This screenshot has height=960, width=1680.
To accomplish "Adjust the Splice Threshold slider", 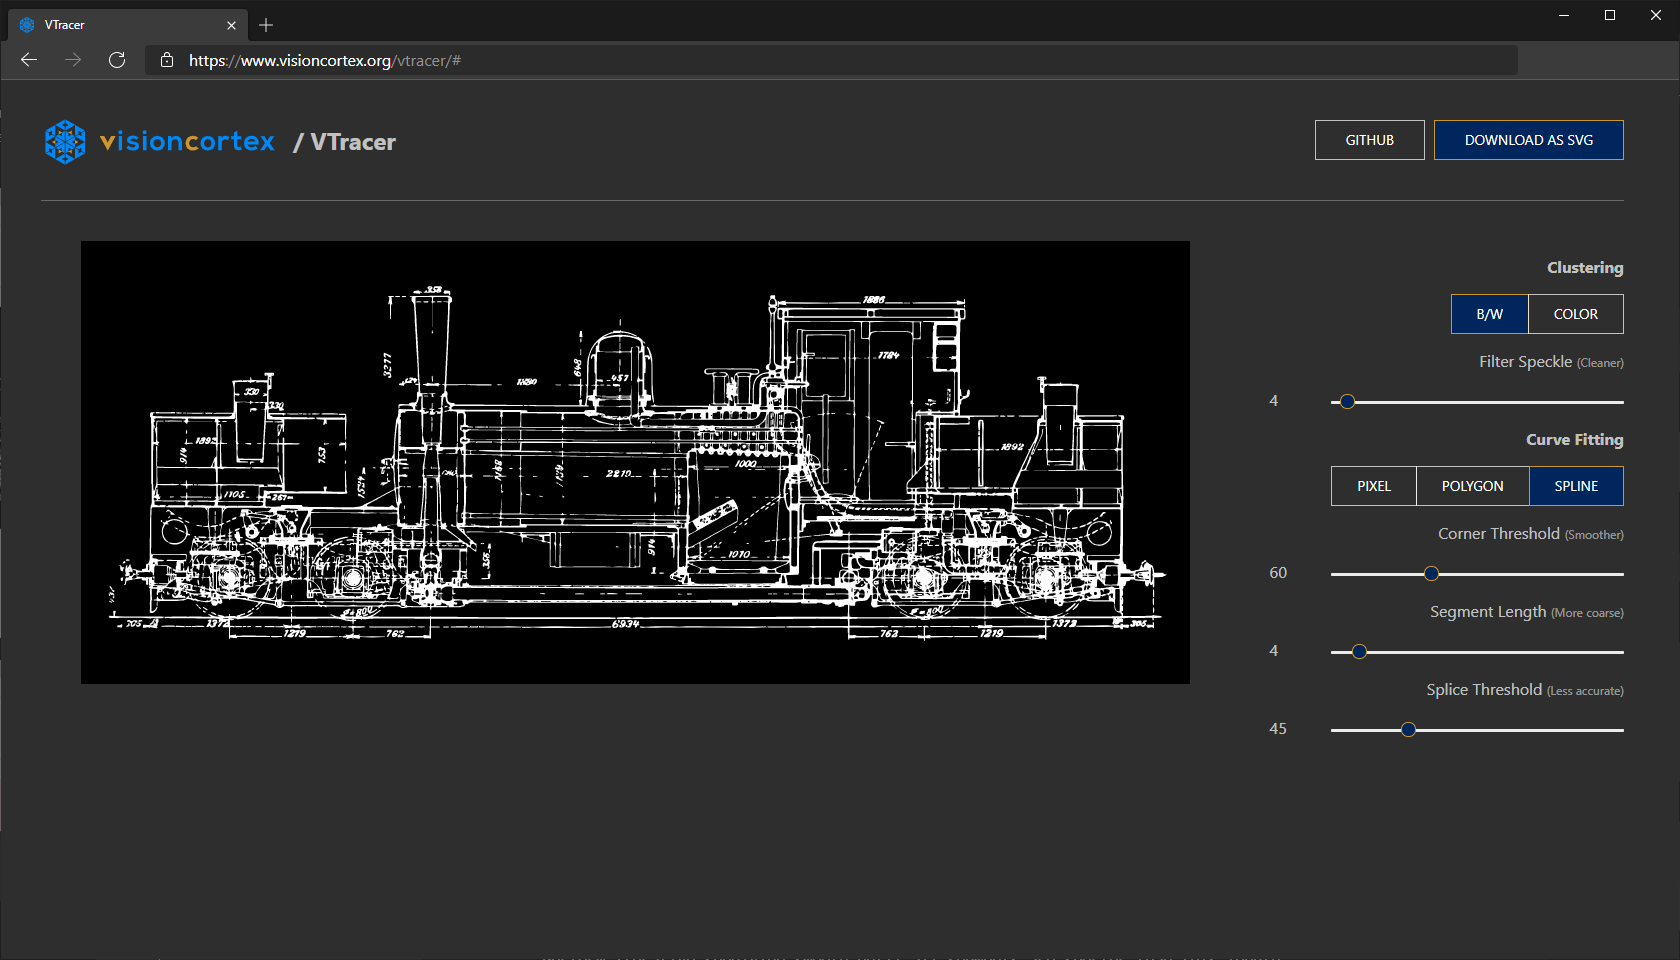I will click(x=1407, y=729).
